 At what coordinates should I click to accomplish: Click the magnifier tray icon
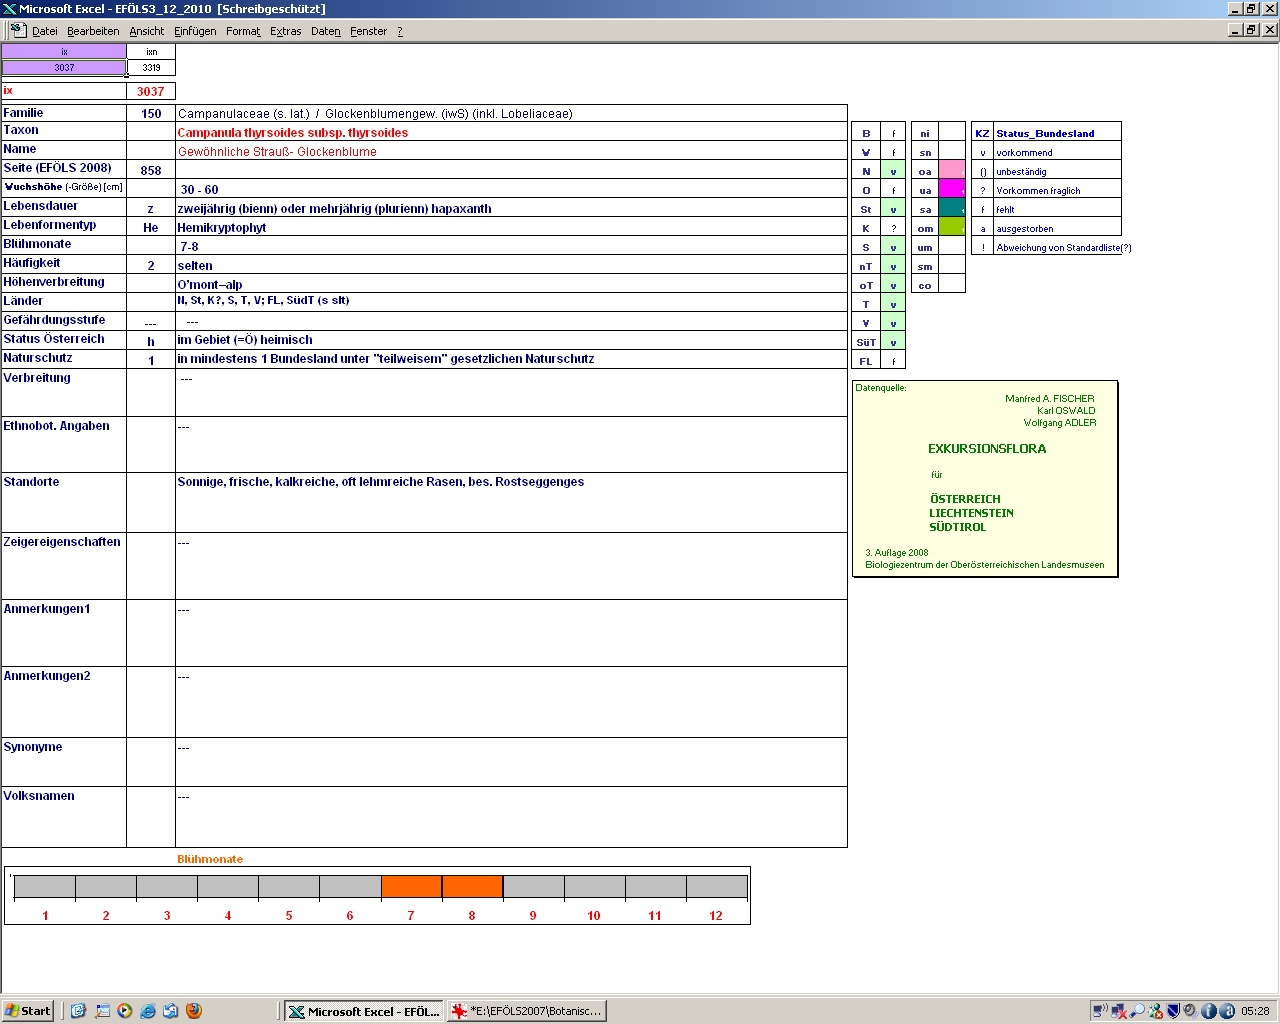(1137, 1011)
